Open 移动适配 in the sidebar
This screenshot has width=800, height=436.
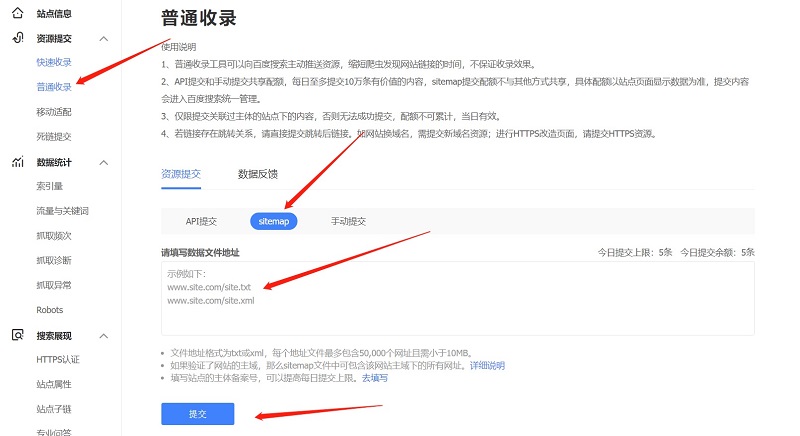click(x=54, y=112)
